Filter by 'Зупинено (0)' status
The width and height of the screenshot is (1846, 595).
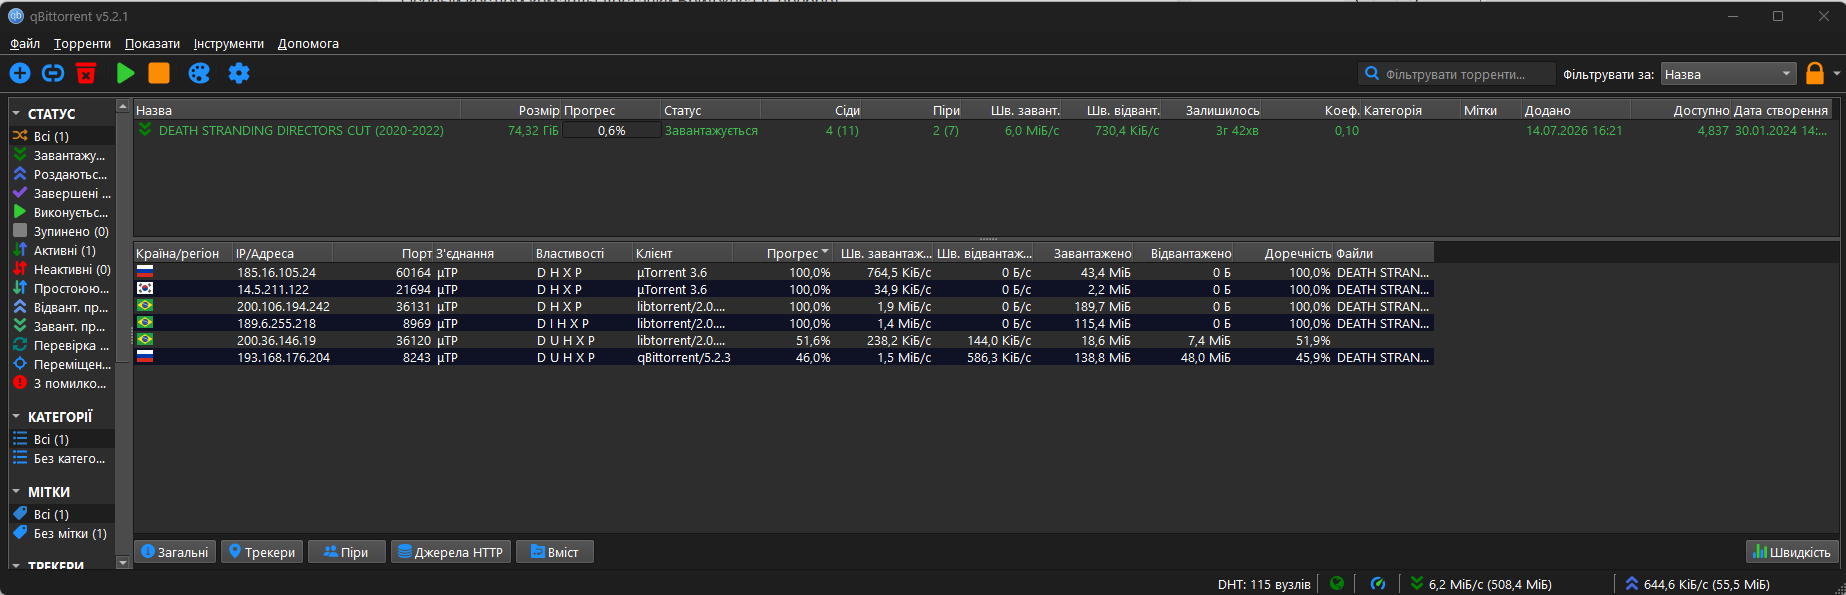tap(62, 231)
